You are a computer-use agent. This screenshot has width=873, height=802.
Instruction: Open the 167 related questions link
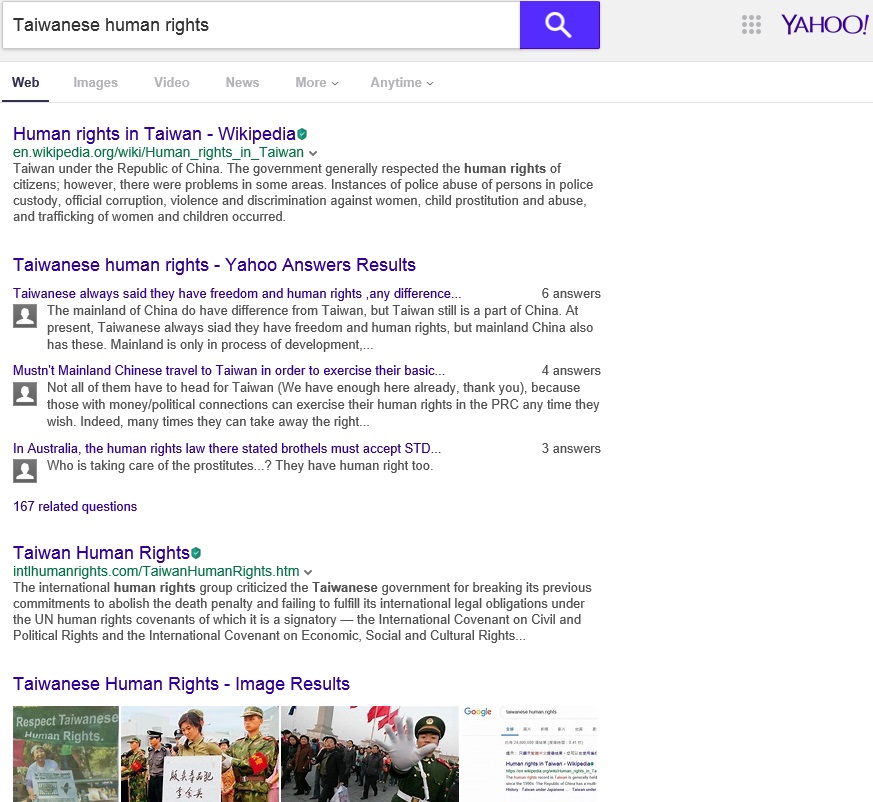pos(75,507)
